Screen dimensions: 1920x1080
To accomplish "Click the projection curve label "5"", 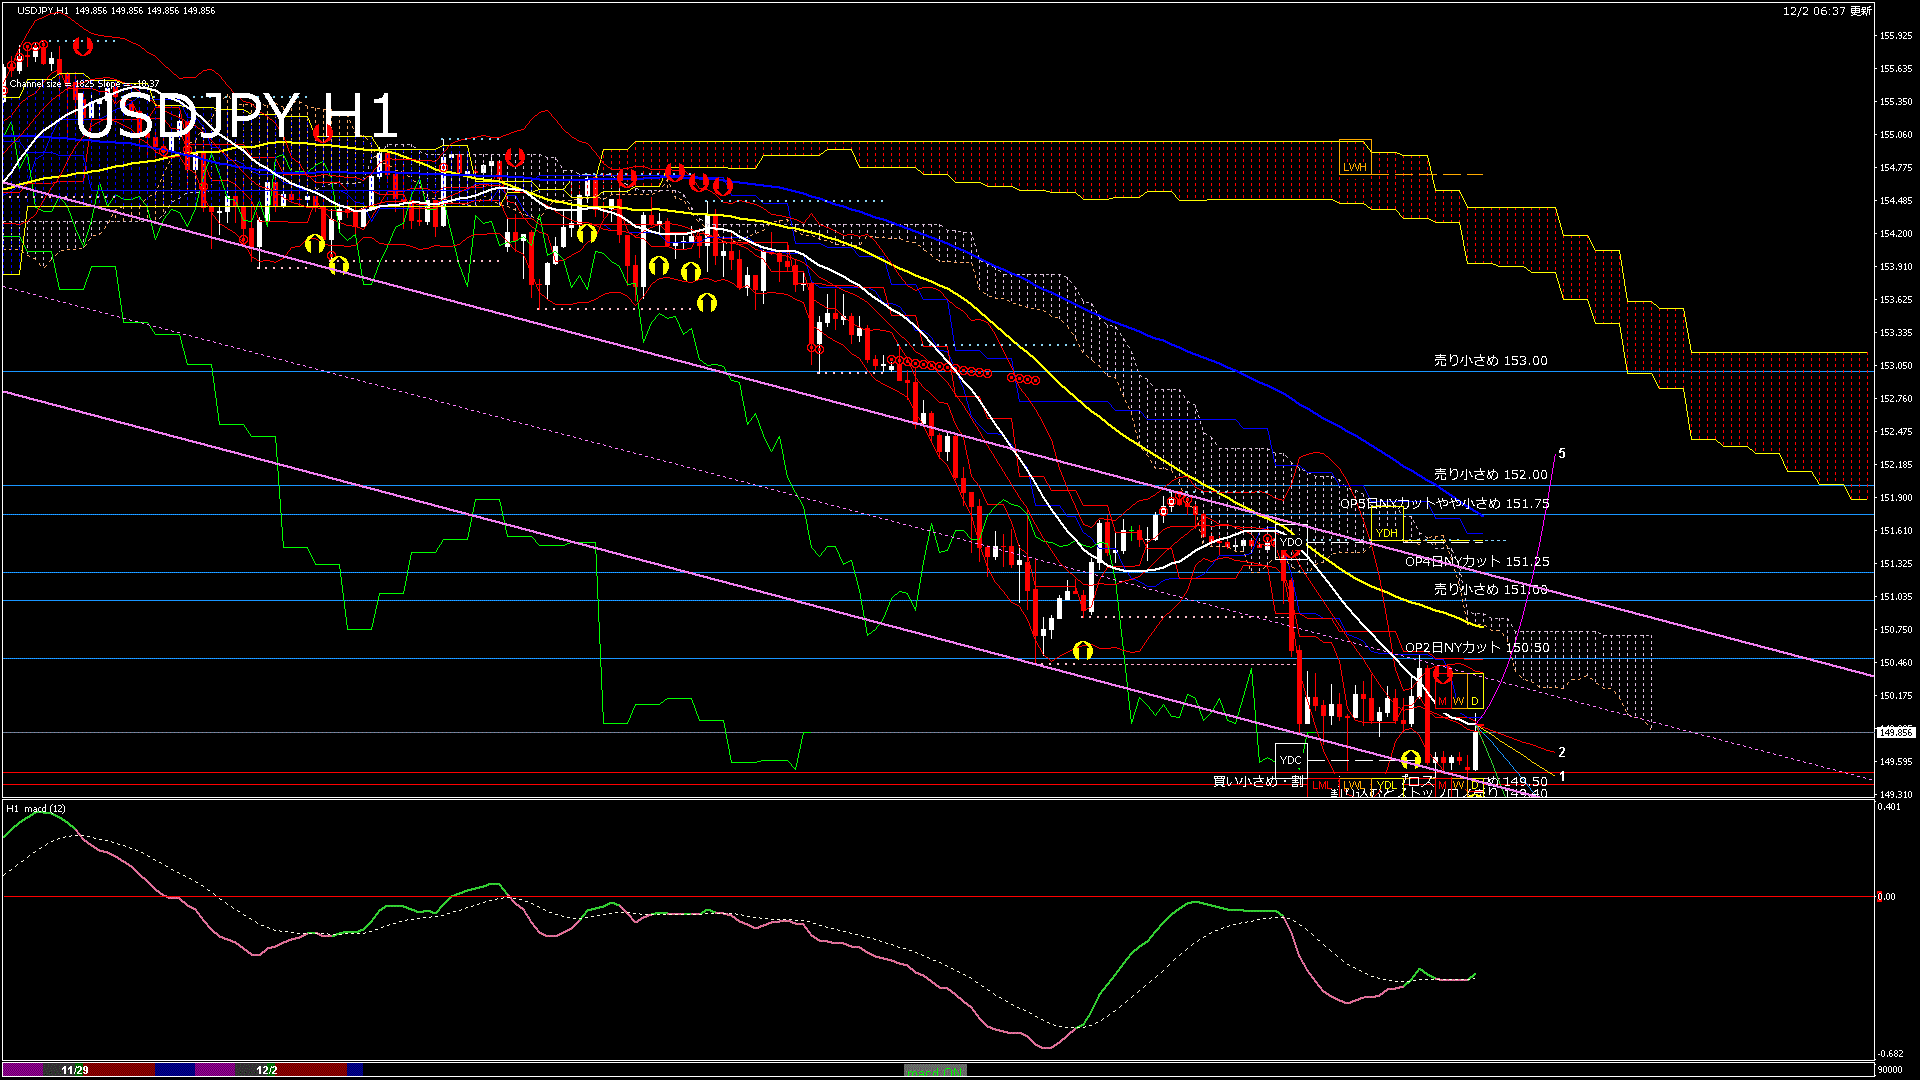I will coord(1562,454).
